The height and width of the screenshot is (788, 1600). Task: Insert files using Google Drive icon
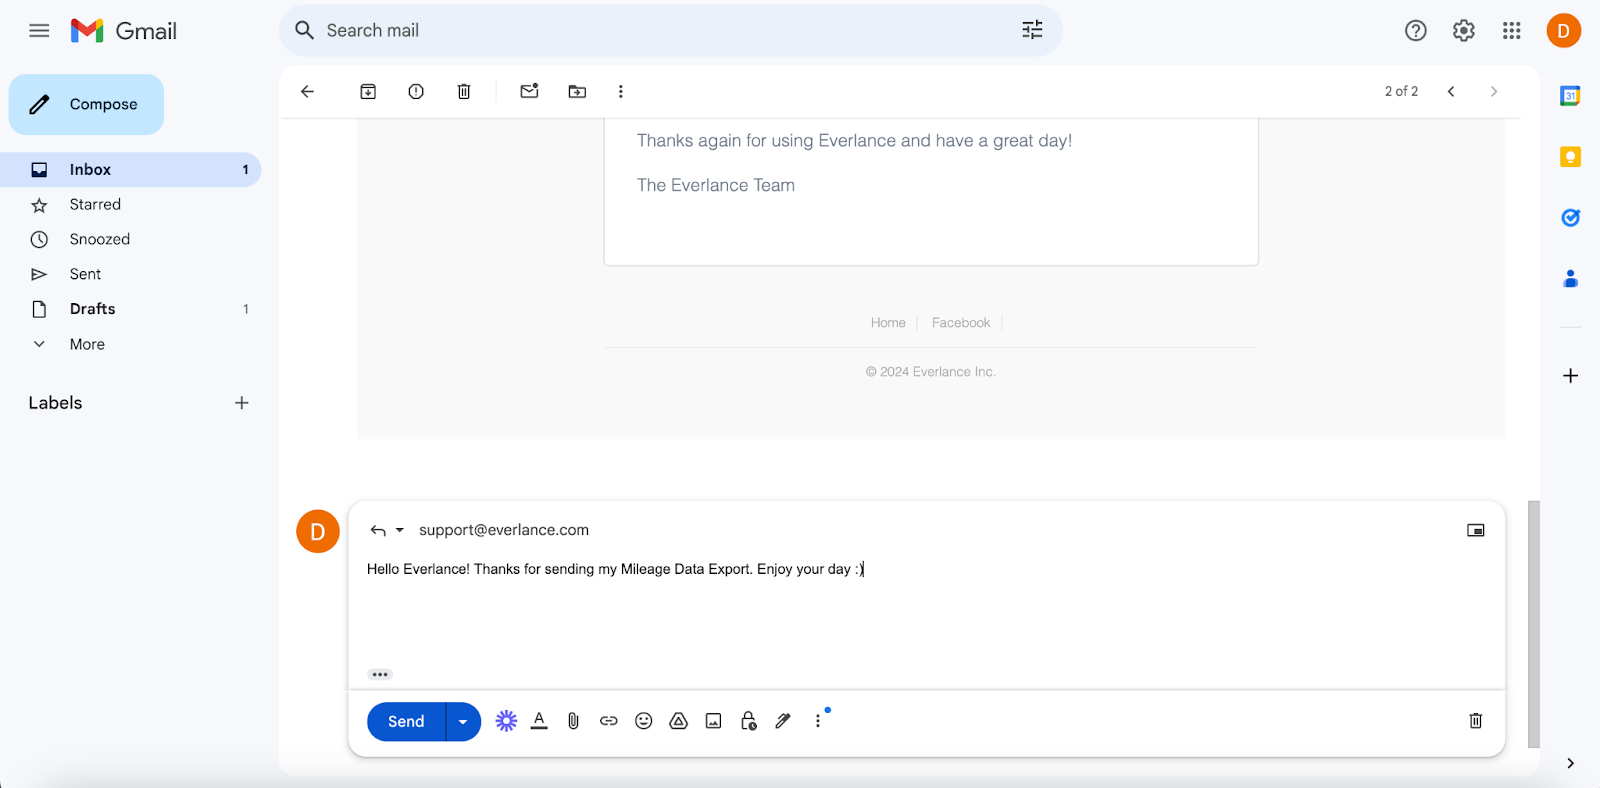point(678,721)
